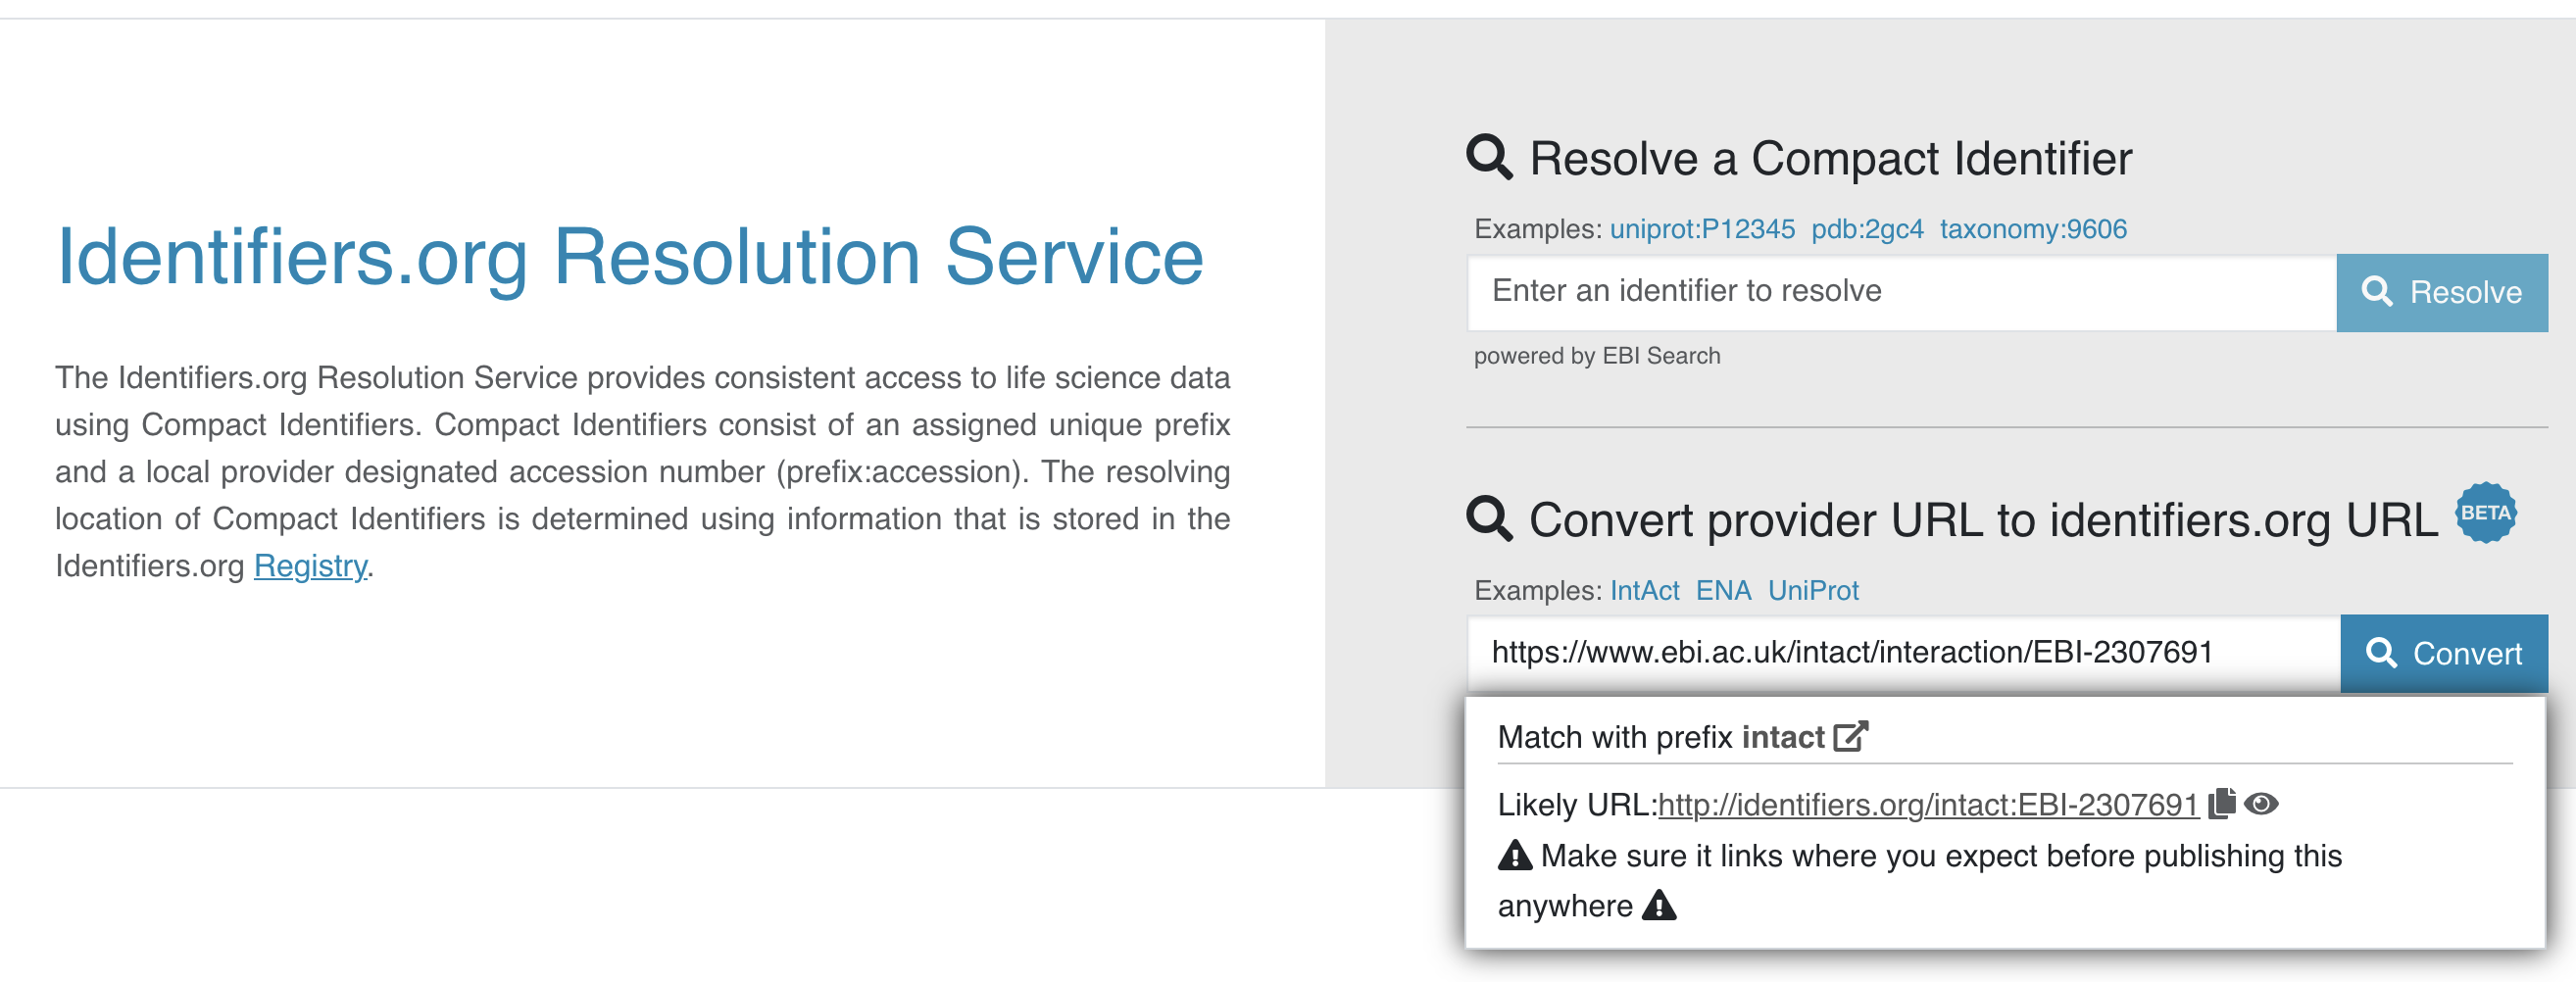This screenshot has width=2576, height=982.
Task: Open the Registry link
Action: coord(310,566)
